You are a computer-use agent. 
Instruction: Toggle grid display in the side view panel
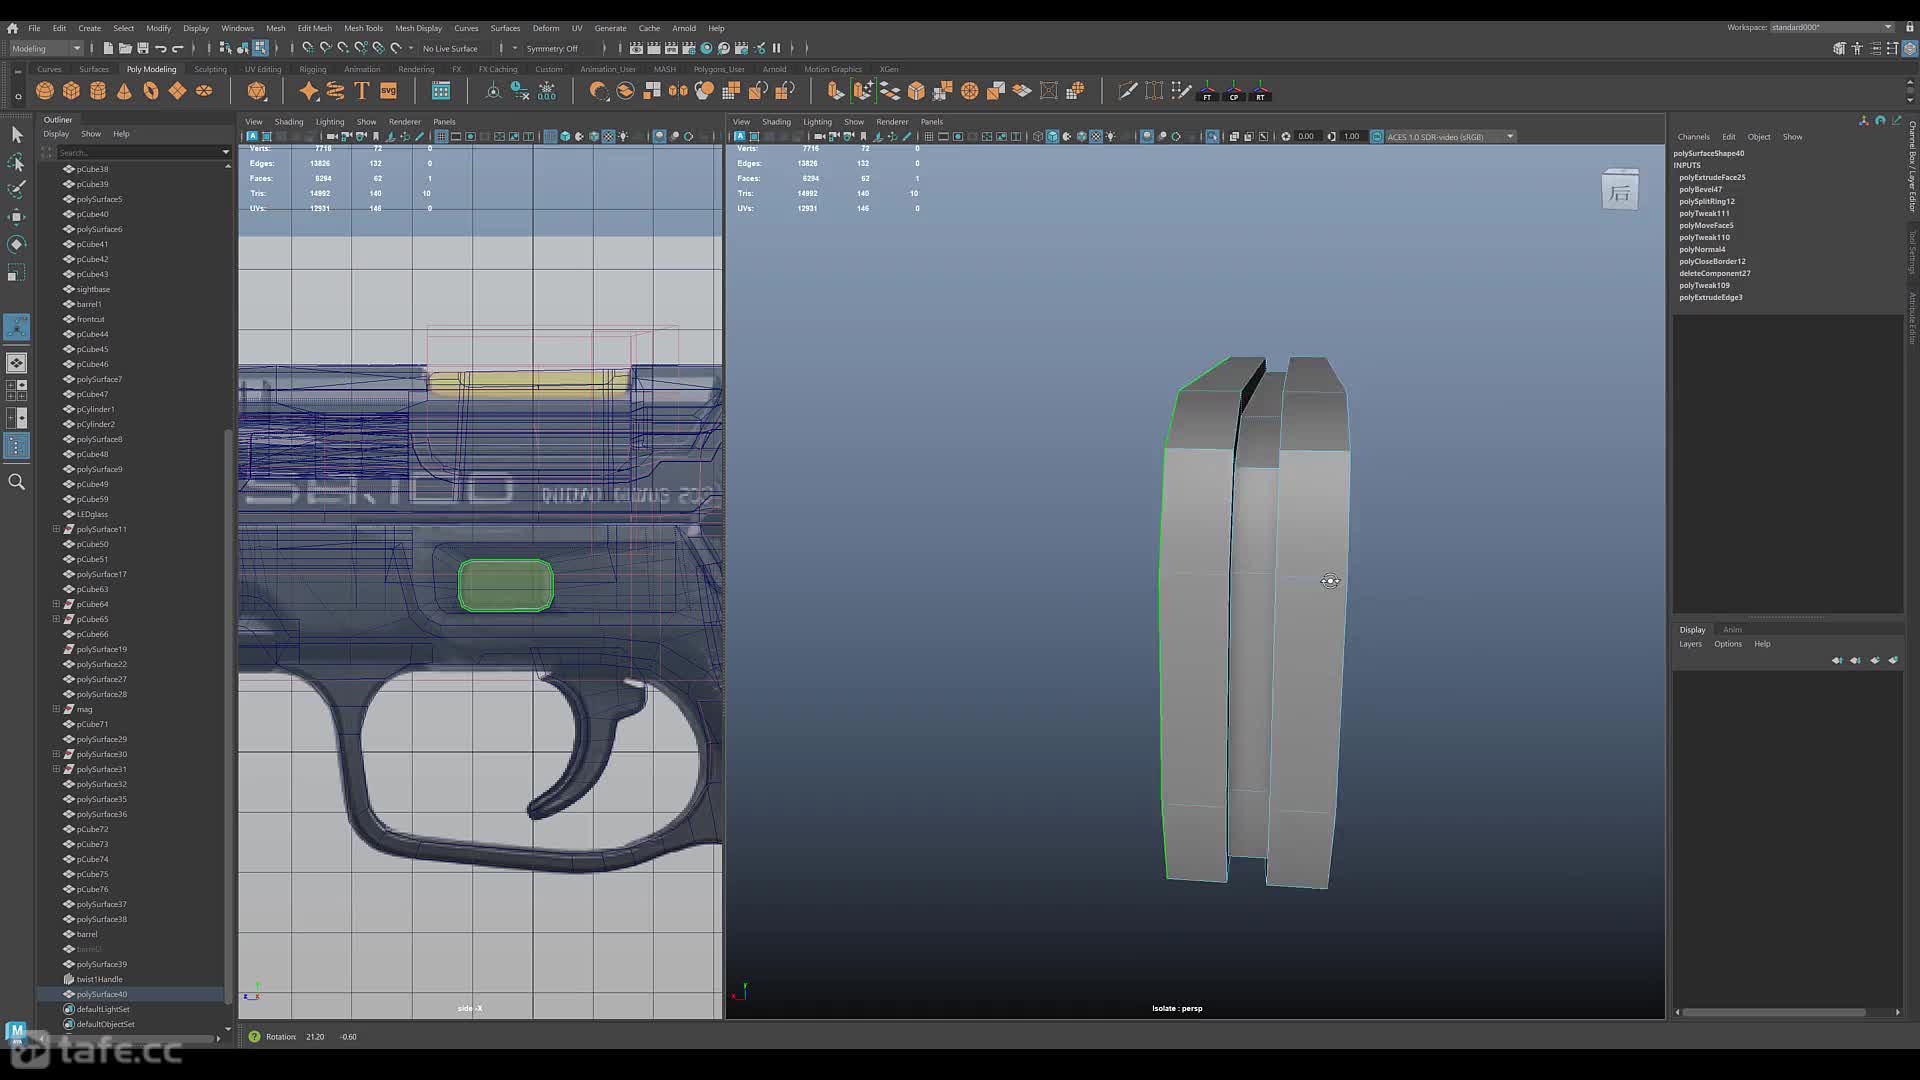click(x=441, y=136)
